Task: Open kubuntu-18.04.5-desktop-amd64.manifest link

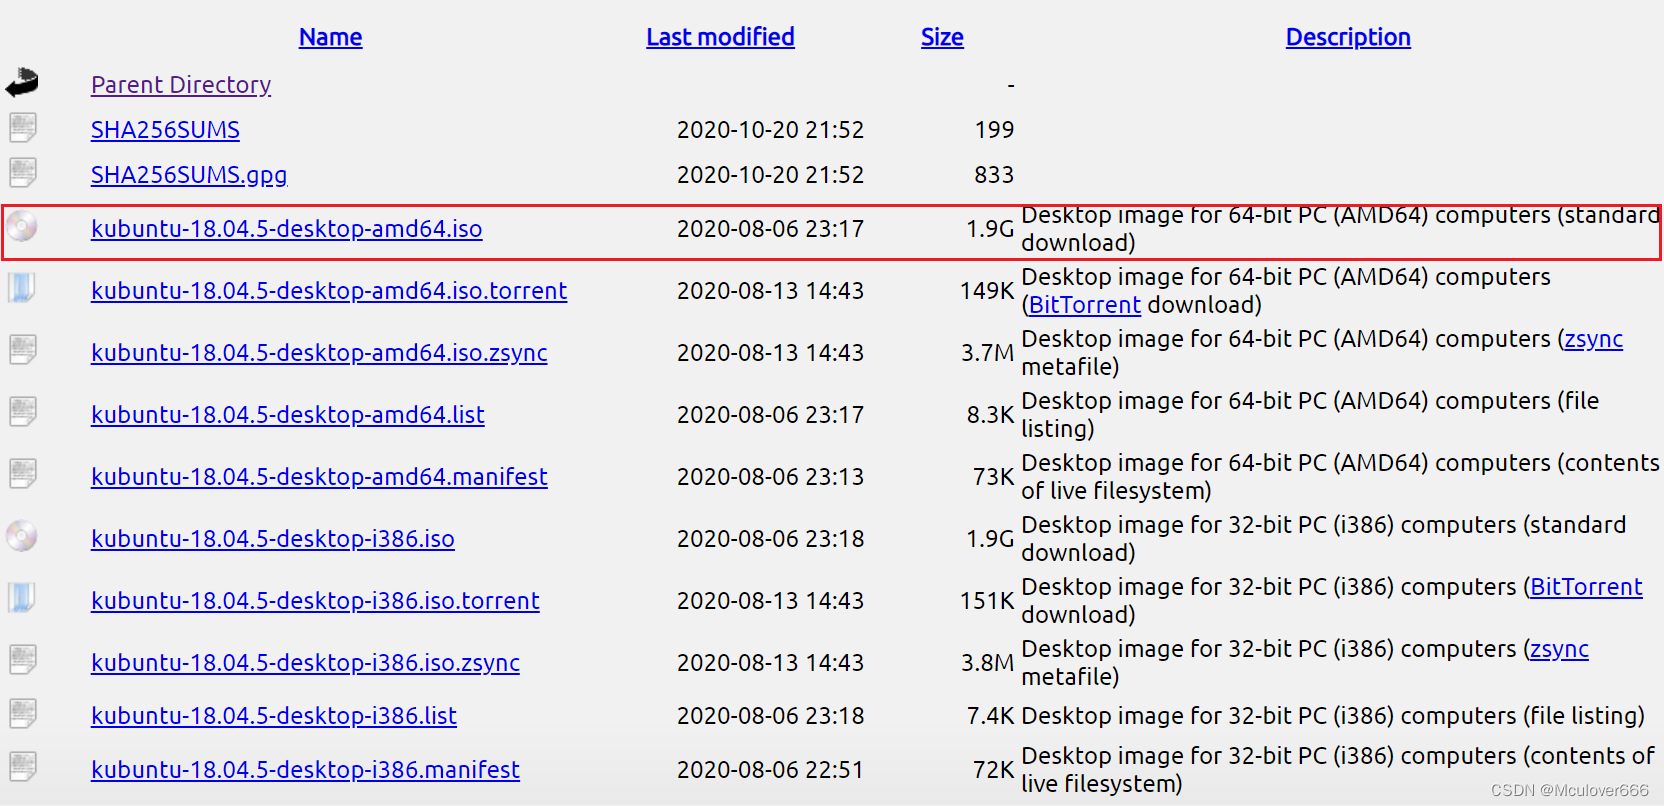Action: click(319, 477)
